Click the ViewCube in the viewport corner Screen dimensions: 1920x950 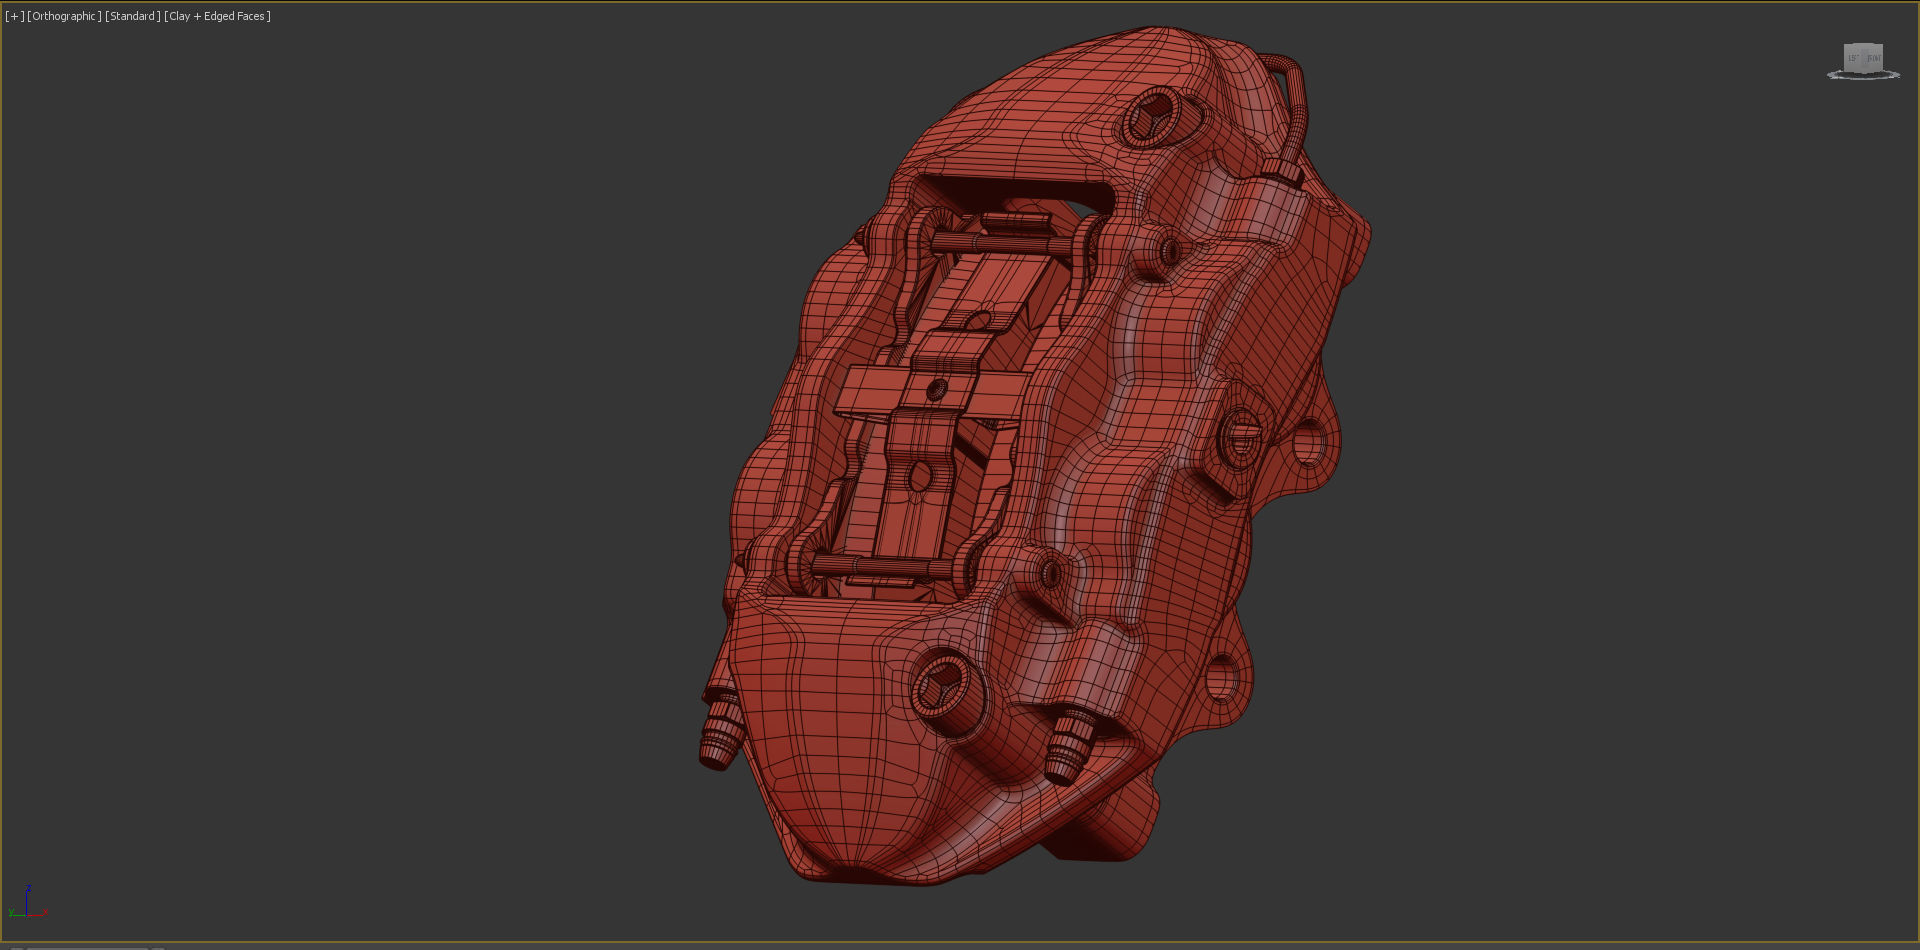pyautogui.click(x=1863, y=57)
